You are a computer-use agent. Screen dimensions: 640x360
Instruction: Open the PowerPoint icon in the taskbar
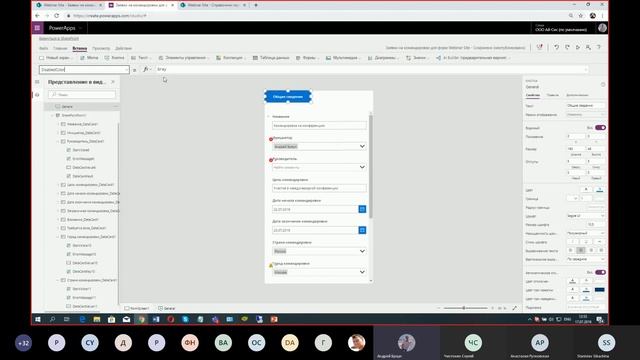(x=274, y=319)
